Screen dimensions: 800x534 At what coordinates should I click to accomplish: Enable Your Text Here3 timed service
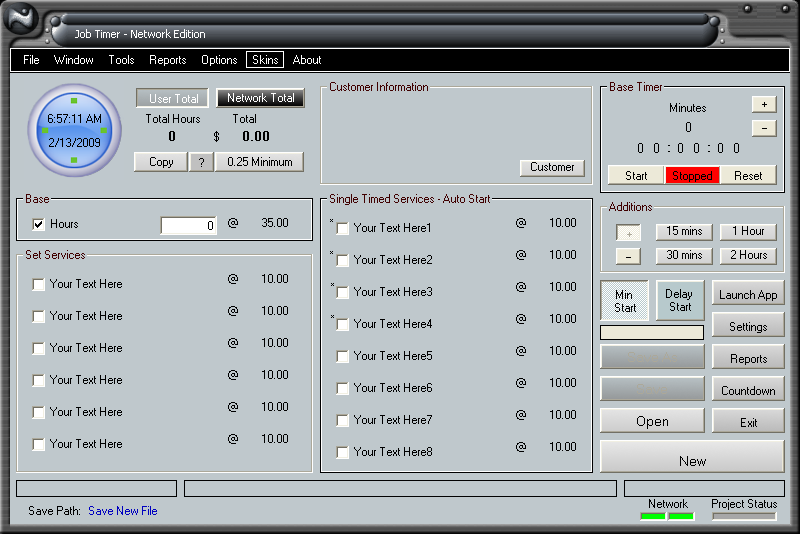pyautogui.click(x=342, y=292)
